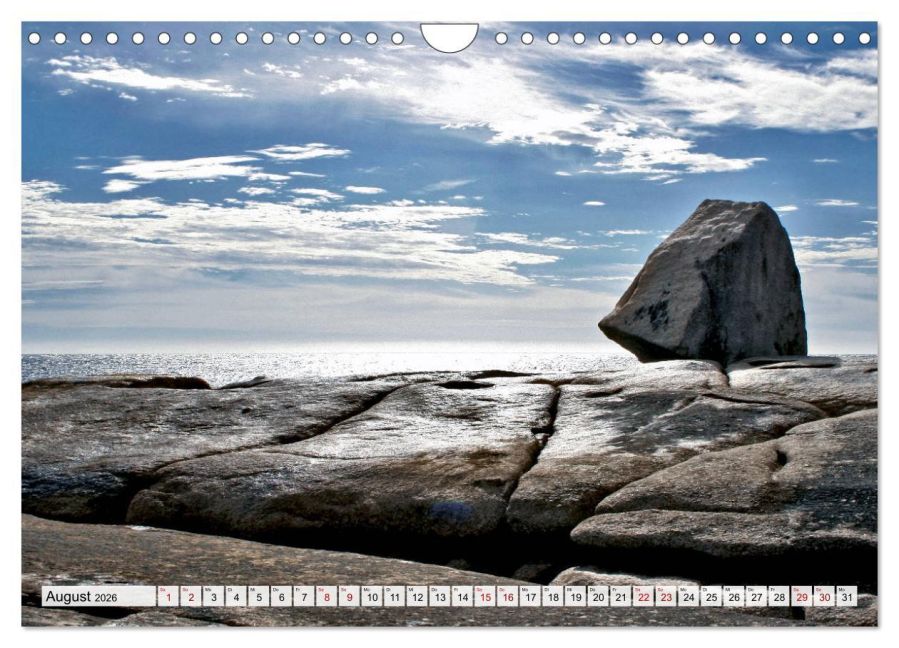Click red Saturday date cell 22

coord(643,596)
